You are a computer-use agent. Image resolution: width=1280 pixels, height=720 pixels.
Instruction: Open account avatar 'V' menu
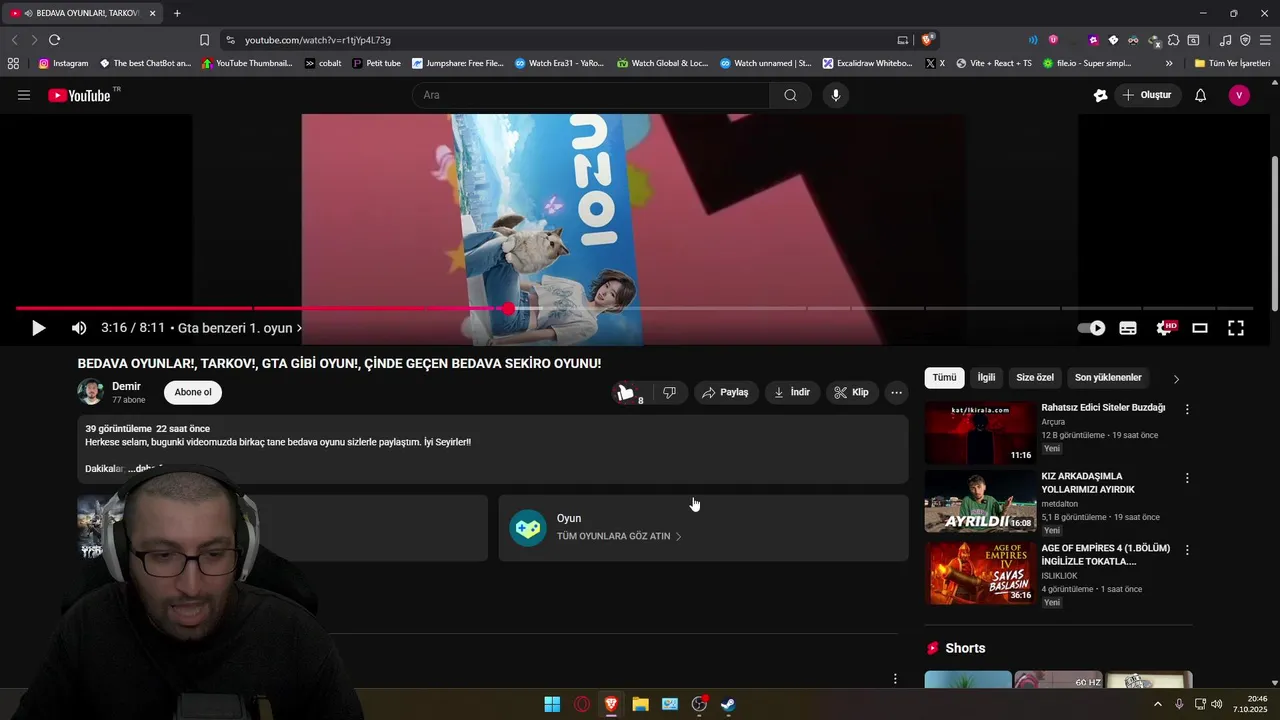[1239, 95]
